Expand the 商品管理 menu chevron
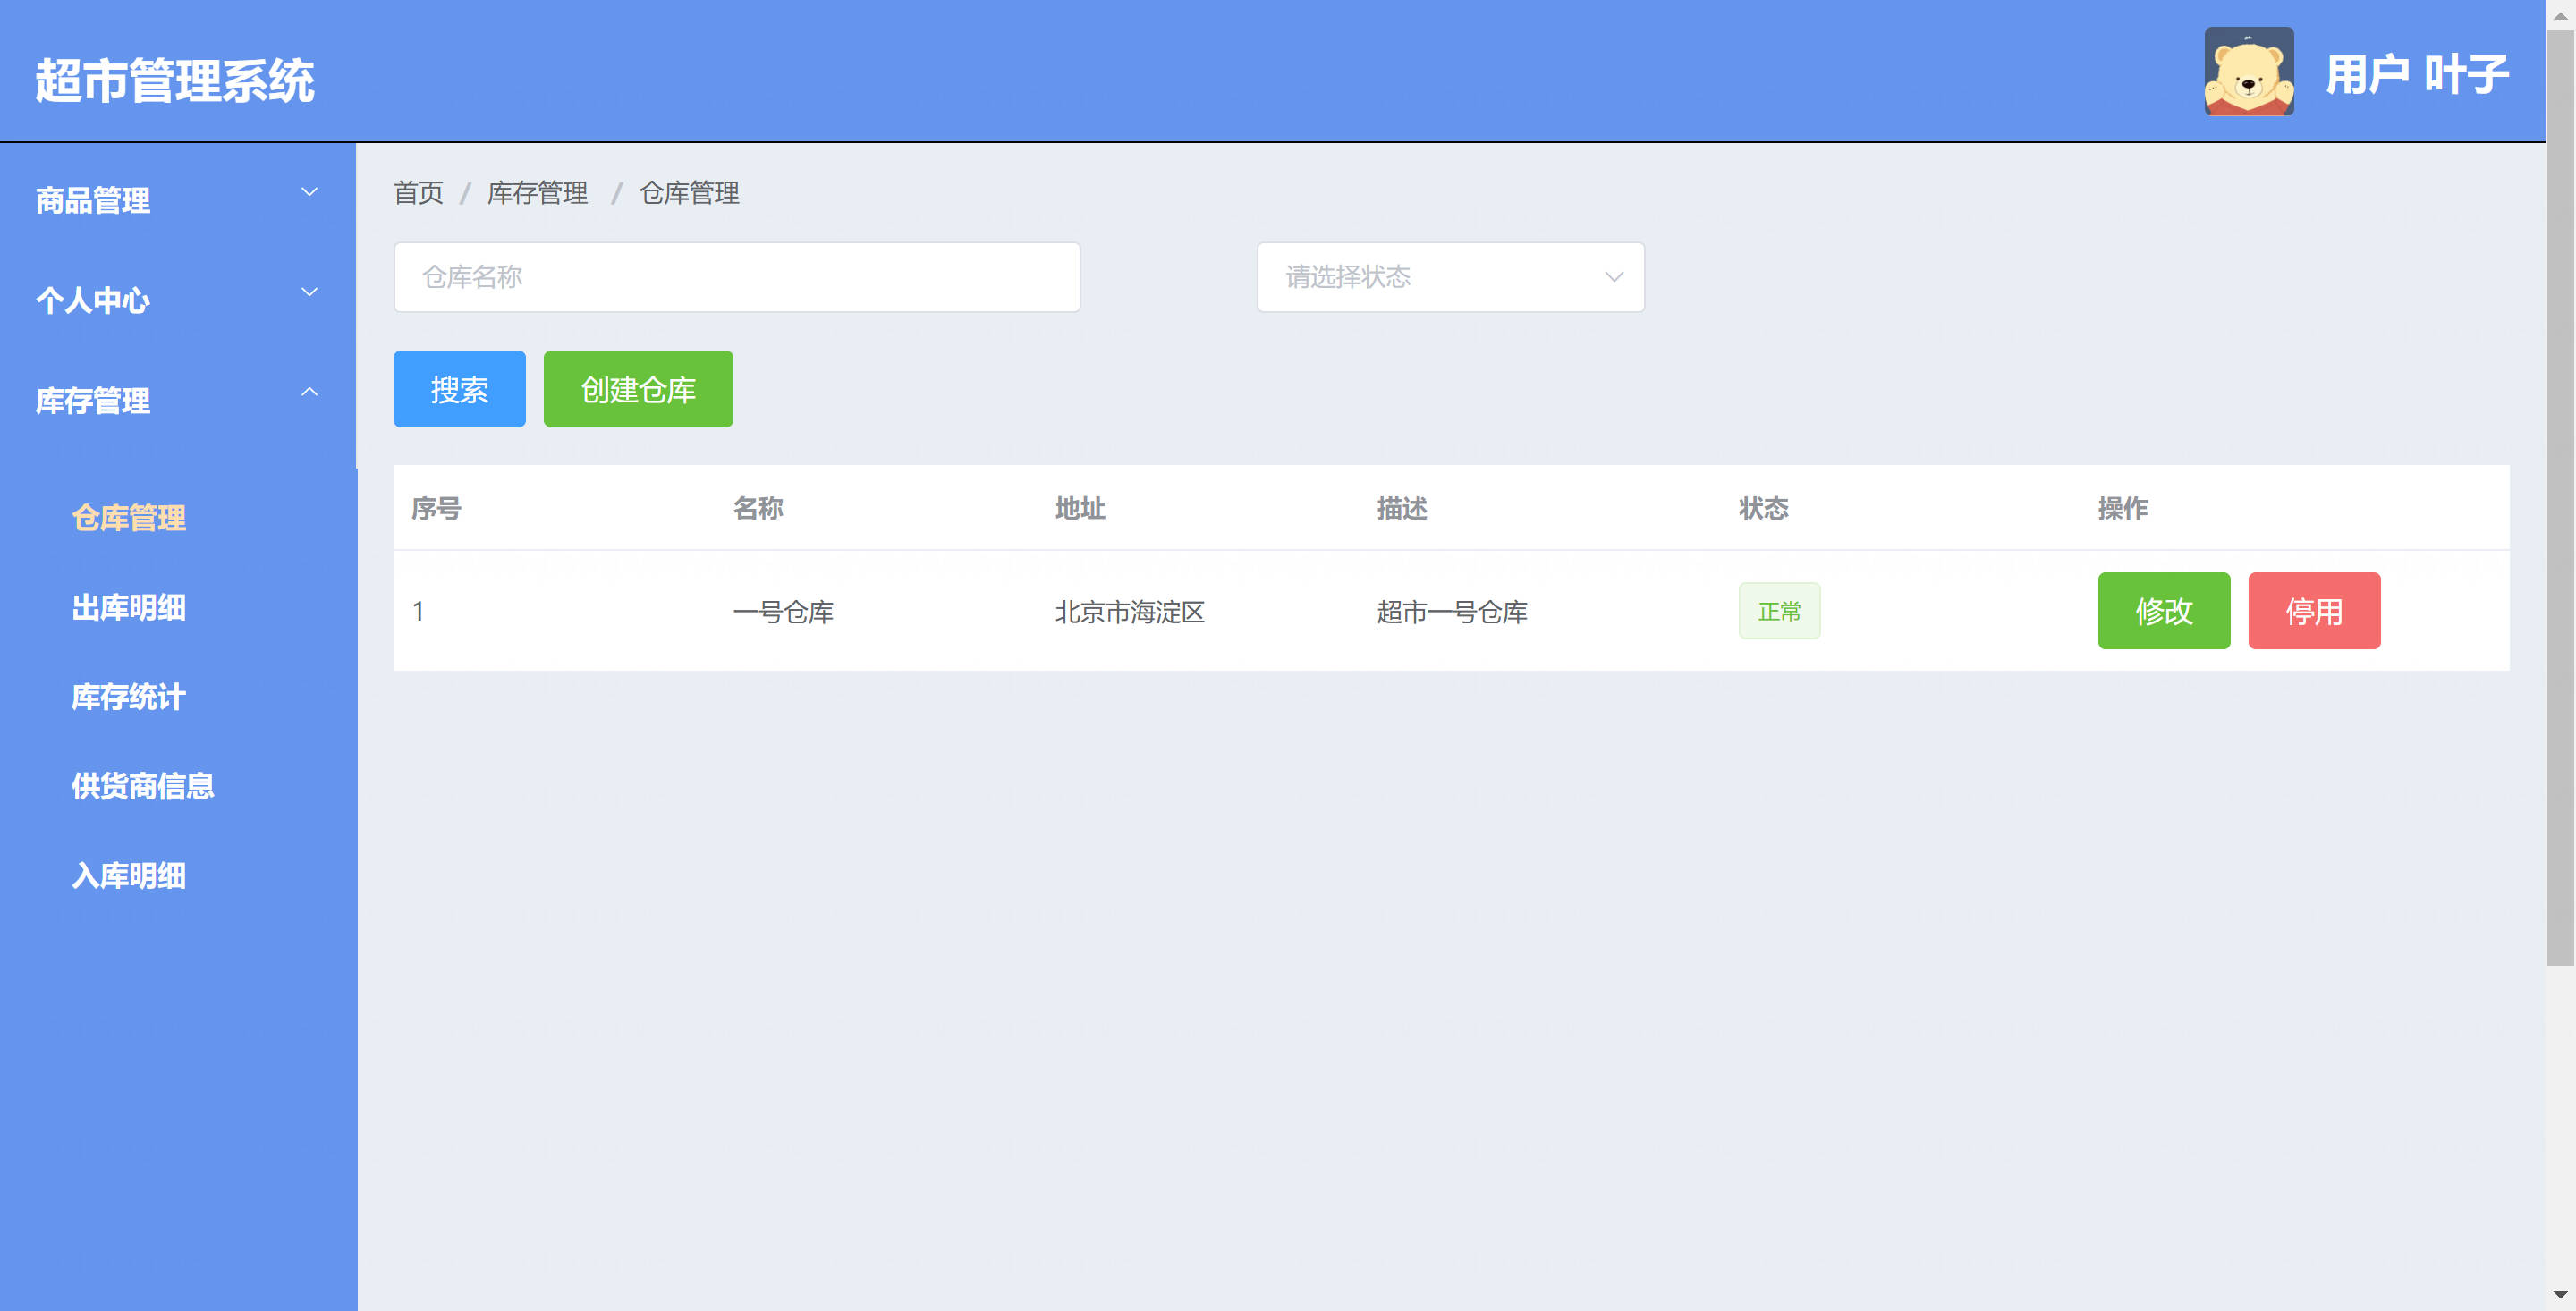The height and width of the screenshot is (1311, 2576). coord(309,192)
